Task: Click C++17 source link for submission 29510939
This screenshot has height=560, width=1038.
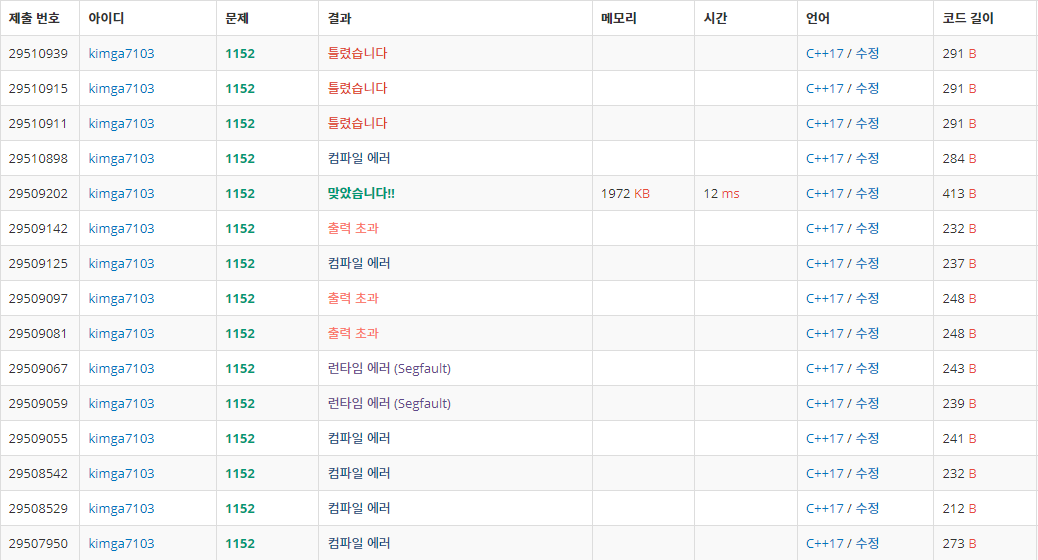Action: (824, 54)
